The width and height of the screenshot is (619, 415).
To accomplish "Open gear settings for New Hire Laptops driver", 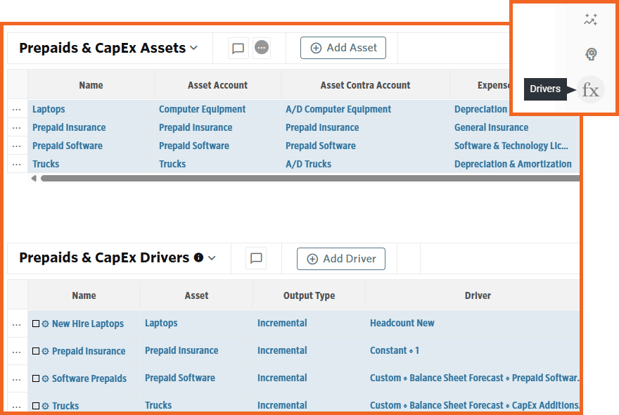I will (x=46, y=324).
